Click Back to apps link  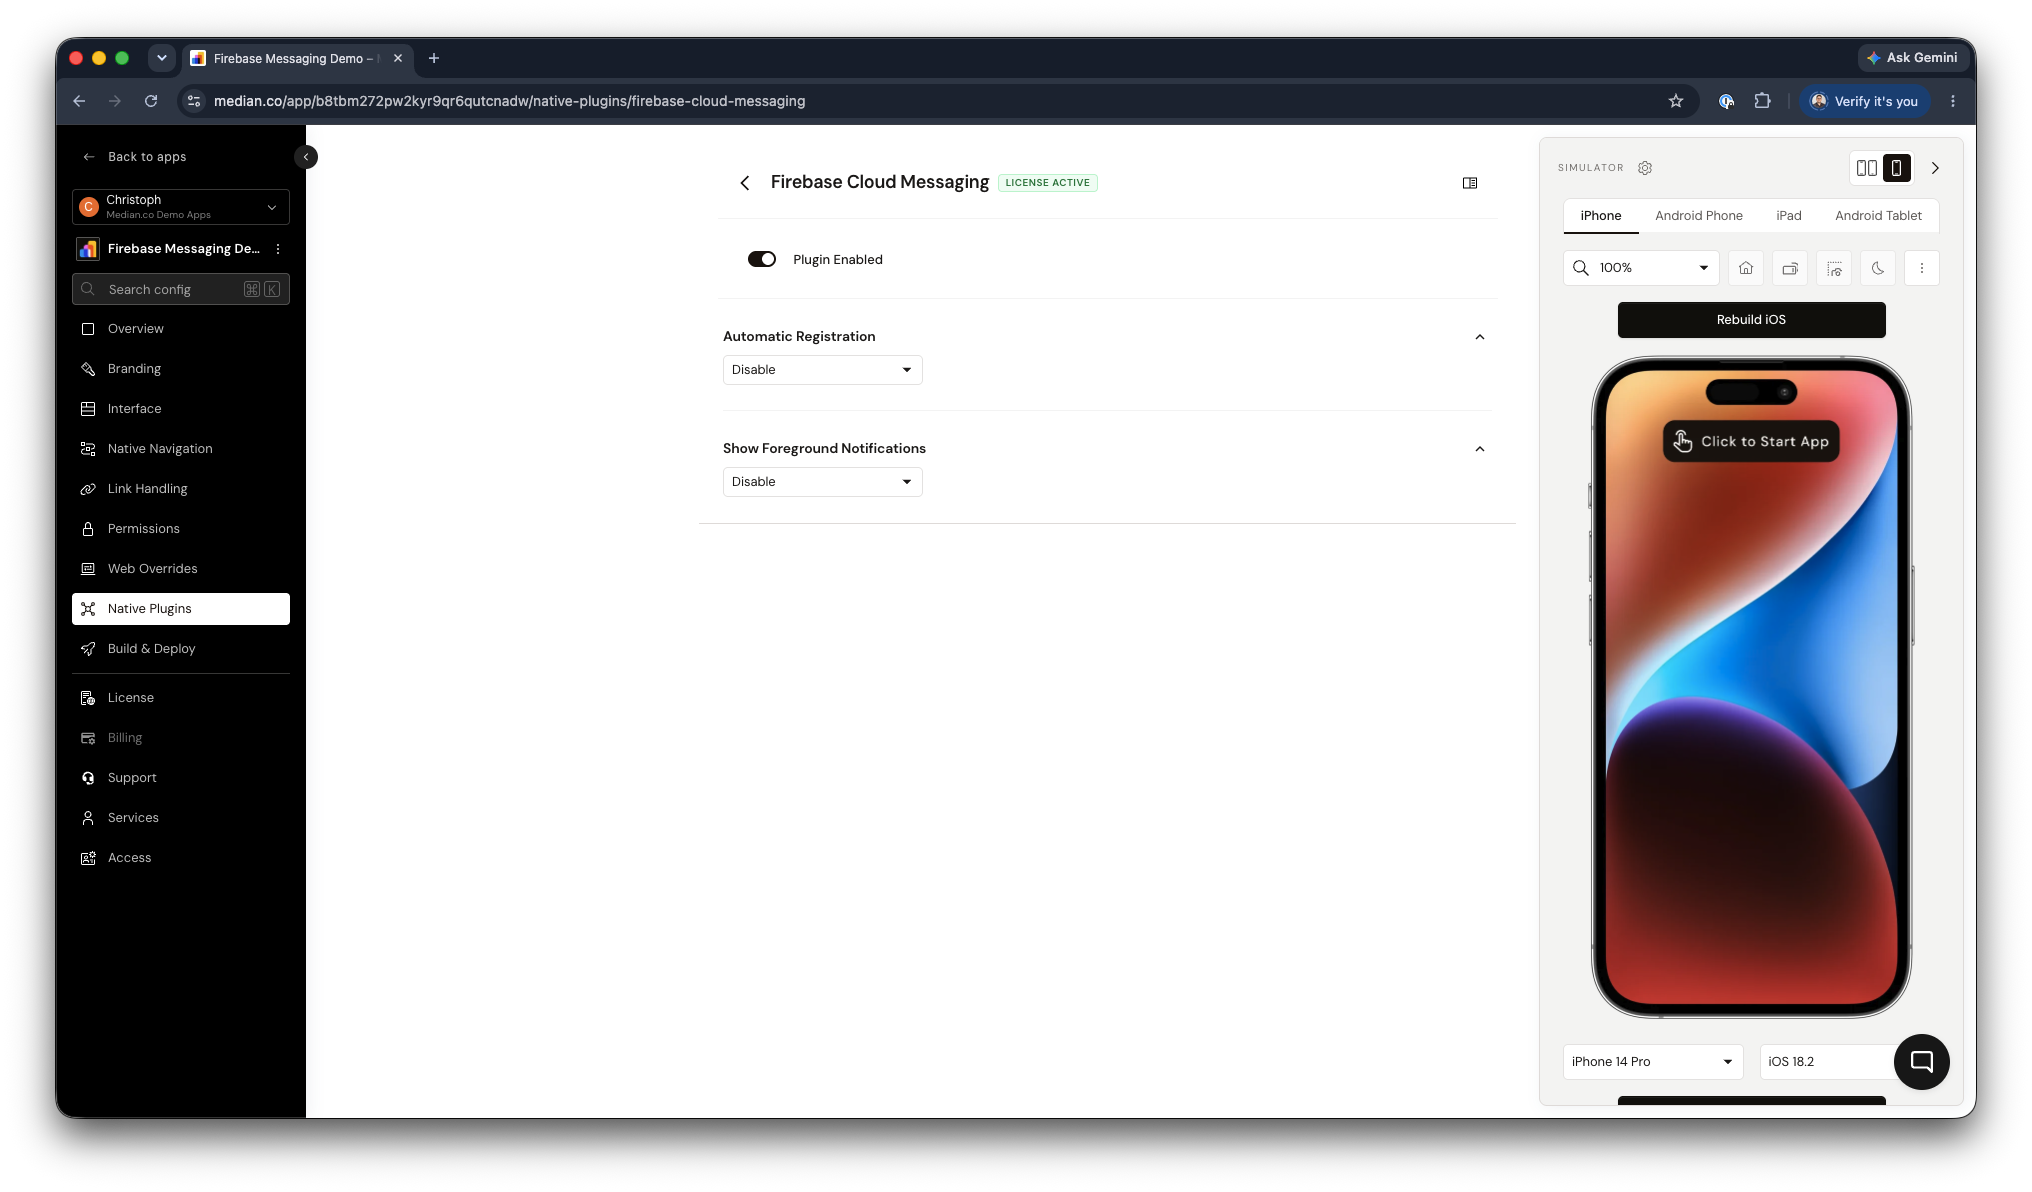135,157
